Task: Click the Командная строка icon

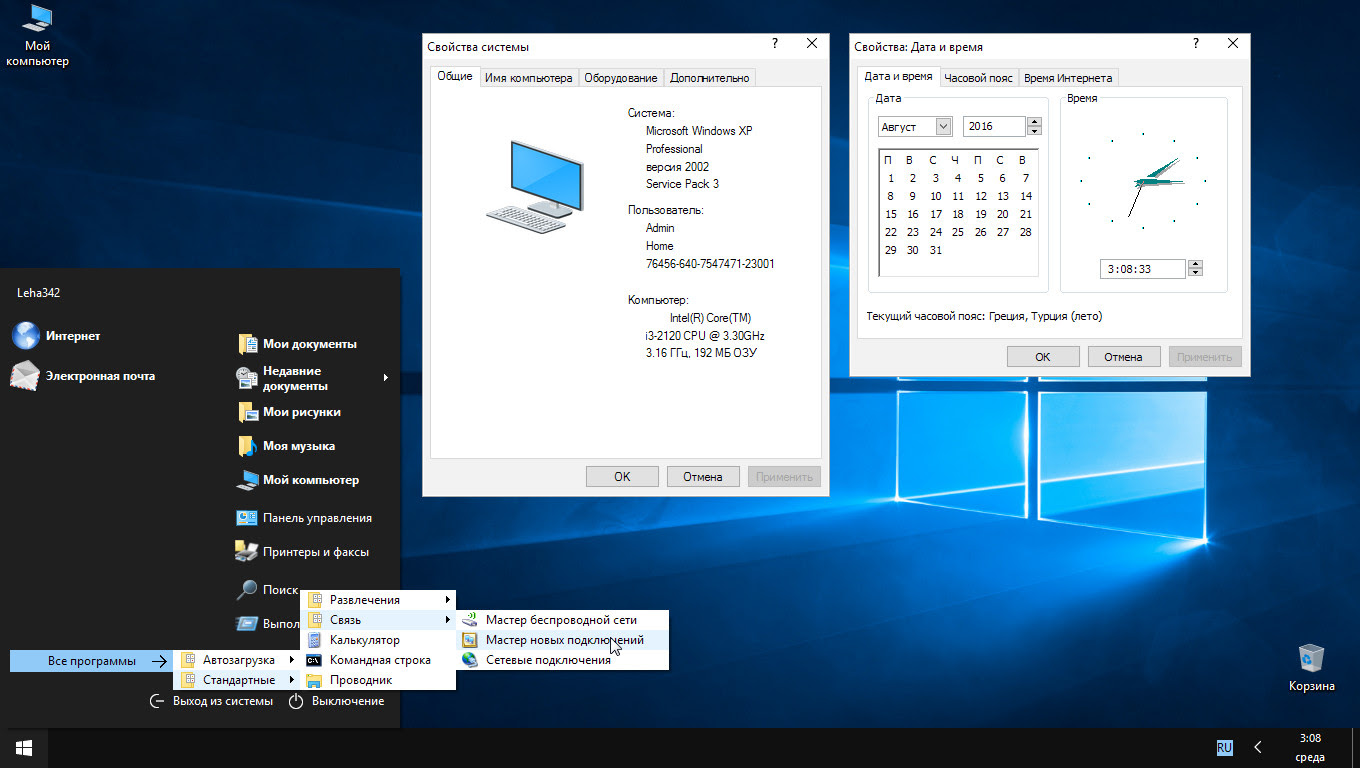Action: [314, 660]
